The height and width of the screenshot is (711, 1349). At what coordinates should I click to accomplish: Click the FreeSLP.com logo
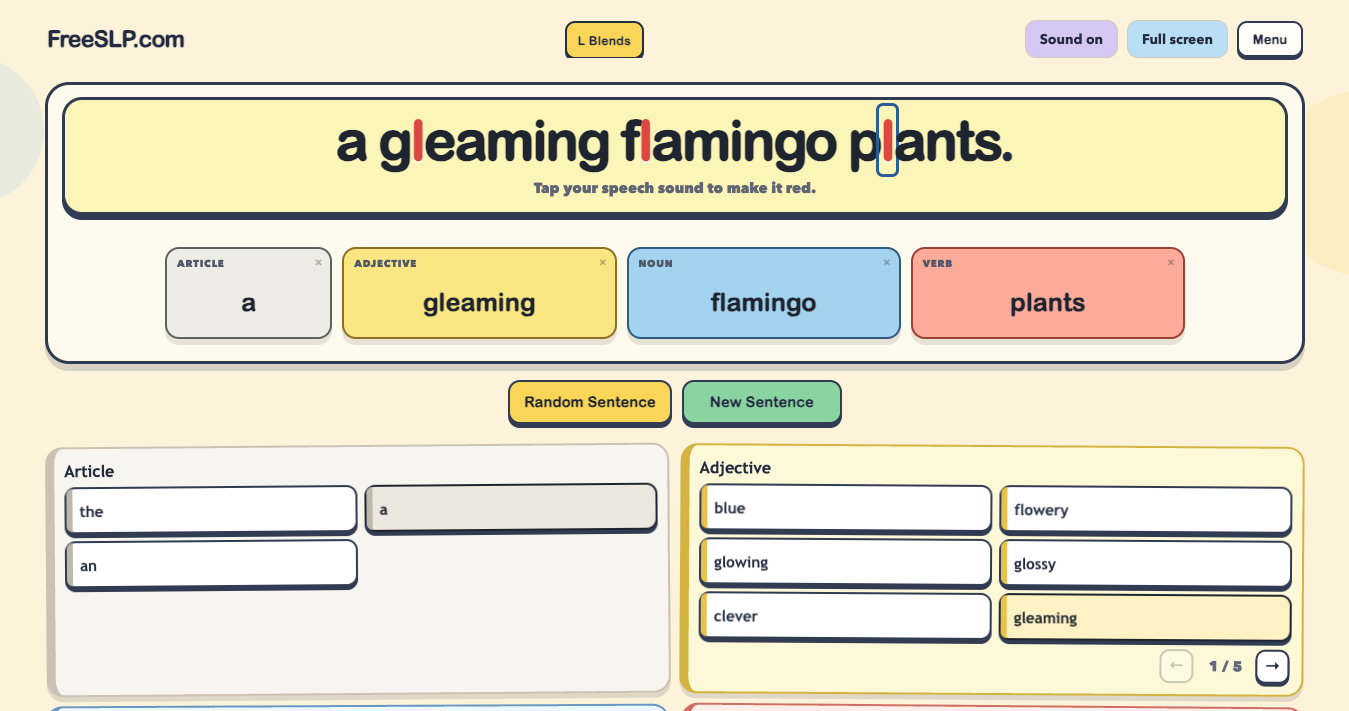coord(116,39)
